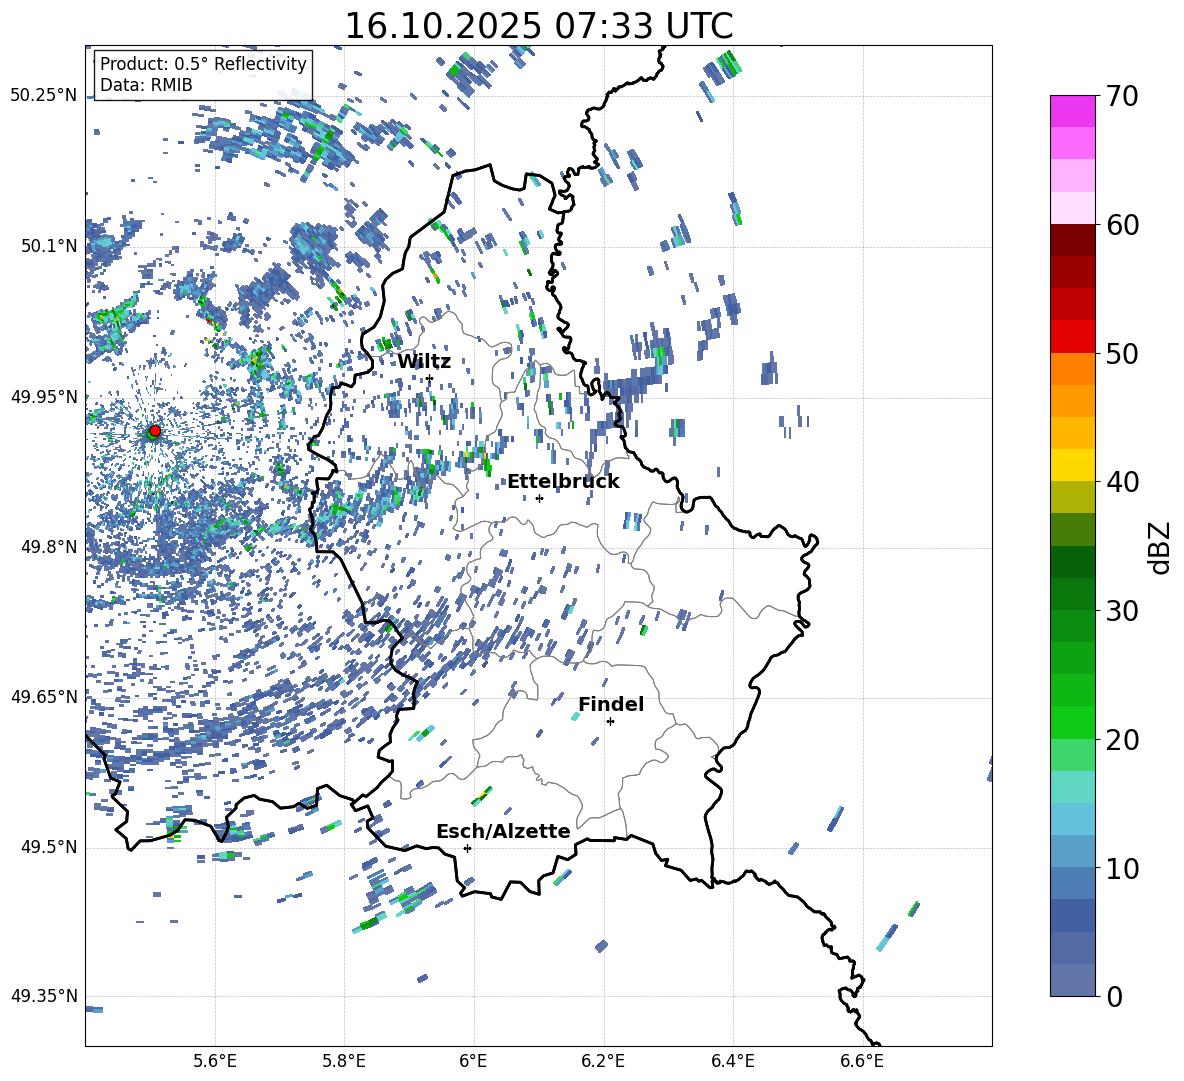The image size is (1184, 1081).
Task: Click the dark green 30 dBZ colorbar segment
Action: 1072,594
